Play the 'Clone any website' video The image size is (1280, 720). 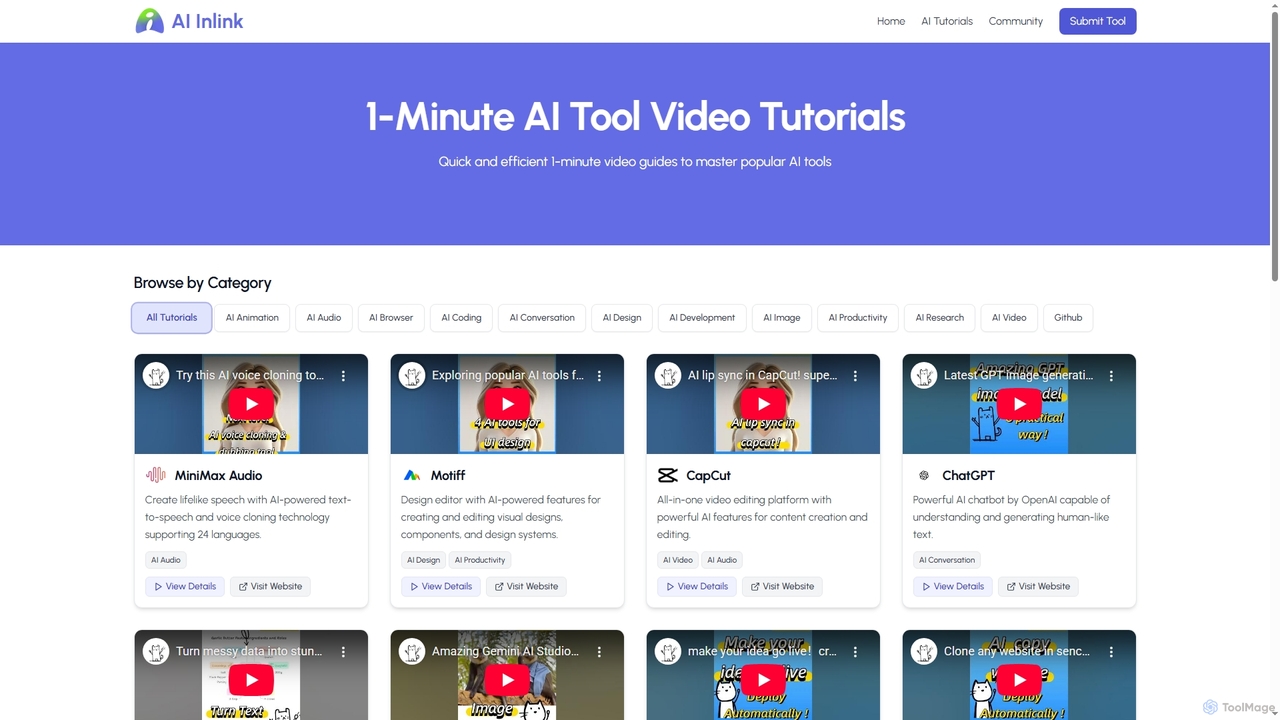[x=1019, y=680]
